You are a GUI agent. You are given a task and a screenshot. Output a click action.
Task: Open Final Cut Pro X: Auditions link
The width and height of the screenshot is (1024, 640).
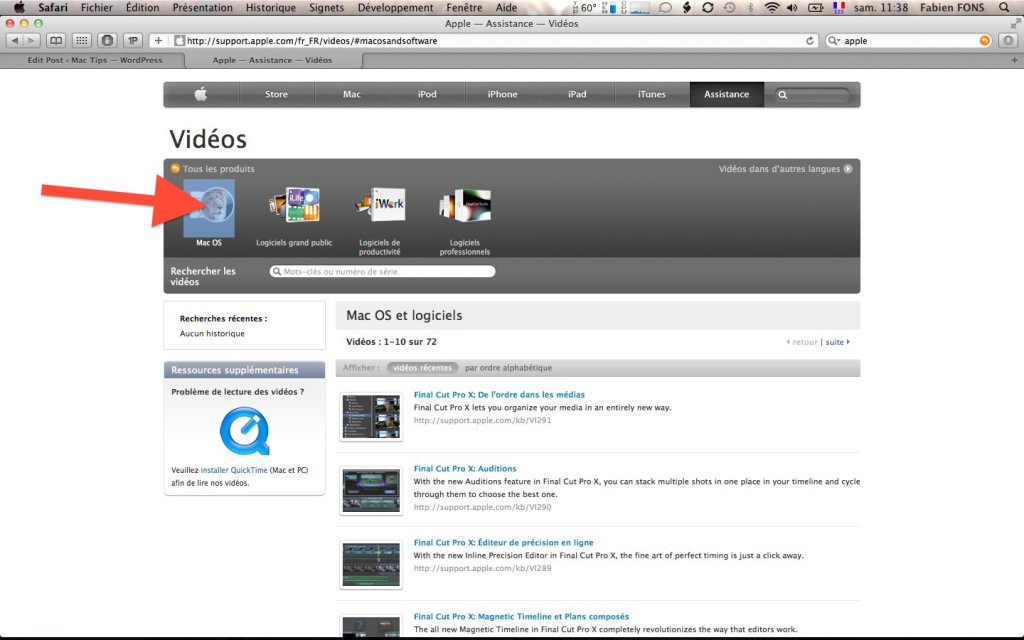(465, 468)
